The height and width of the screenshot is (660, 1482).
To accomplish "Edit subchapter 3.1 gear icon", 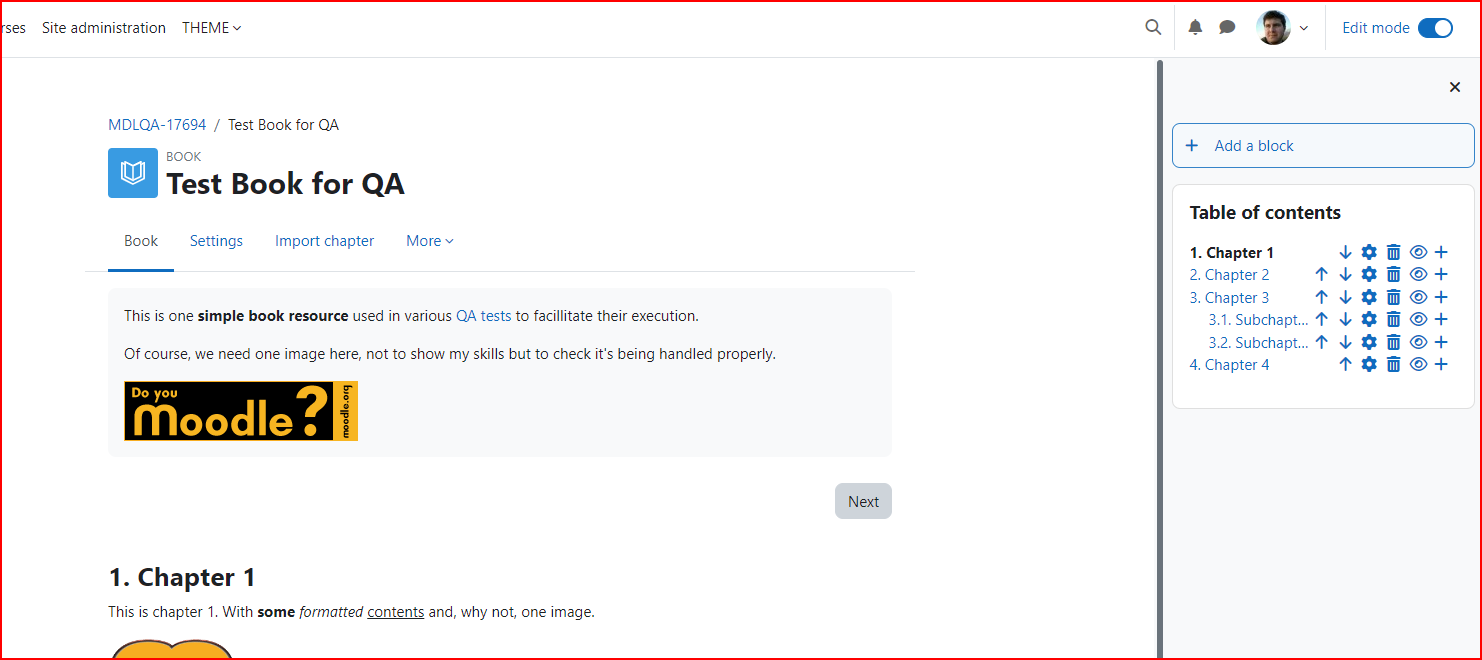I will tap(1369, 320).
